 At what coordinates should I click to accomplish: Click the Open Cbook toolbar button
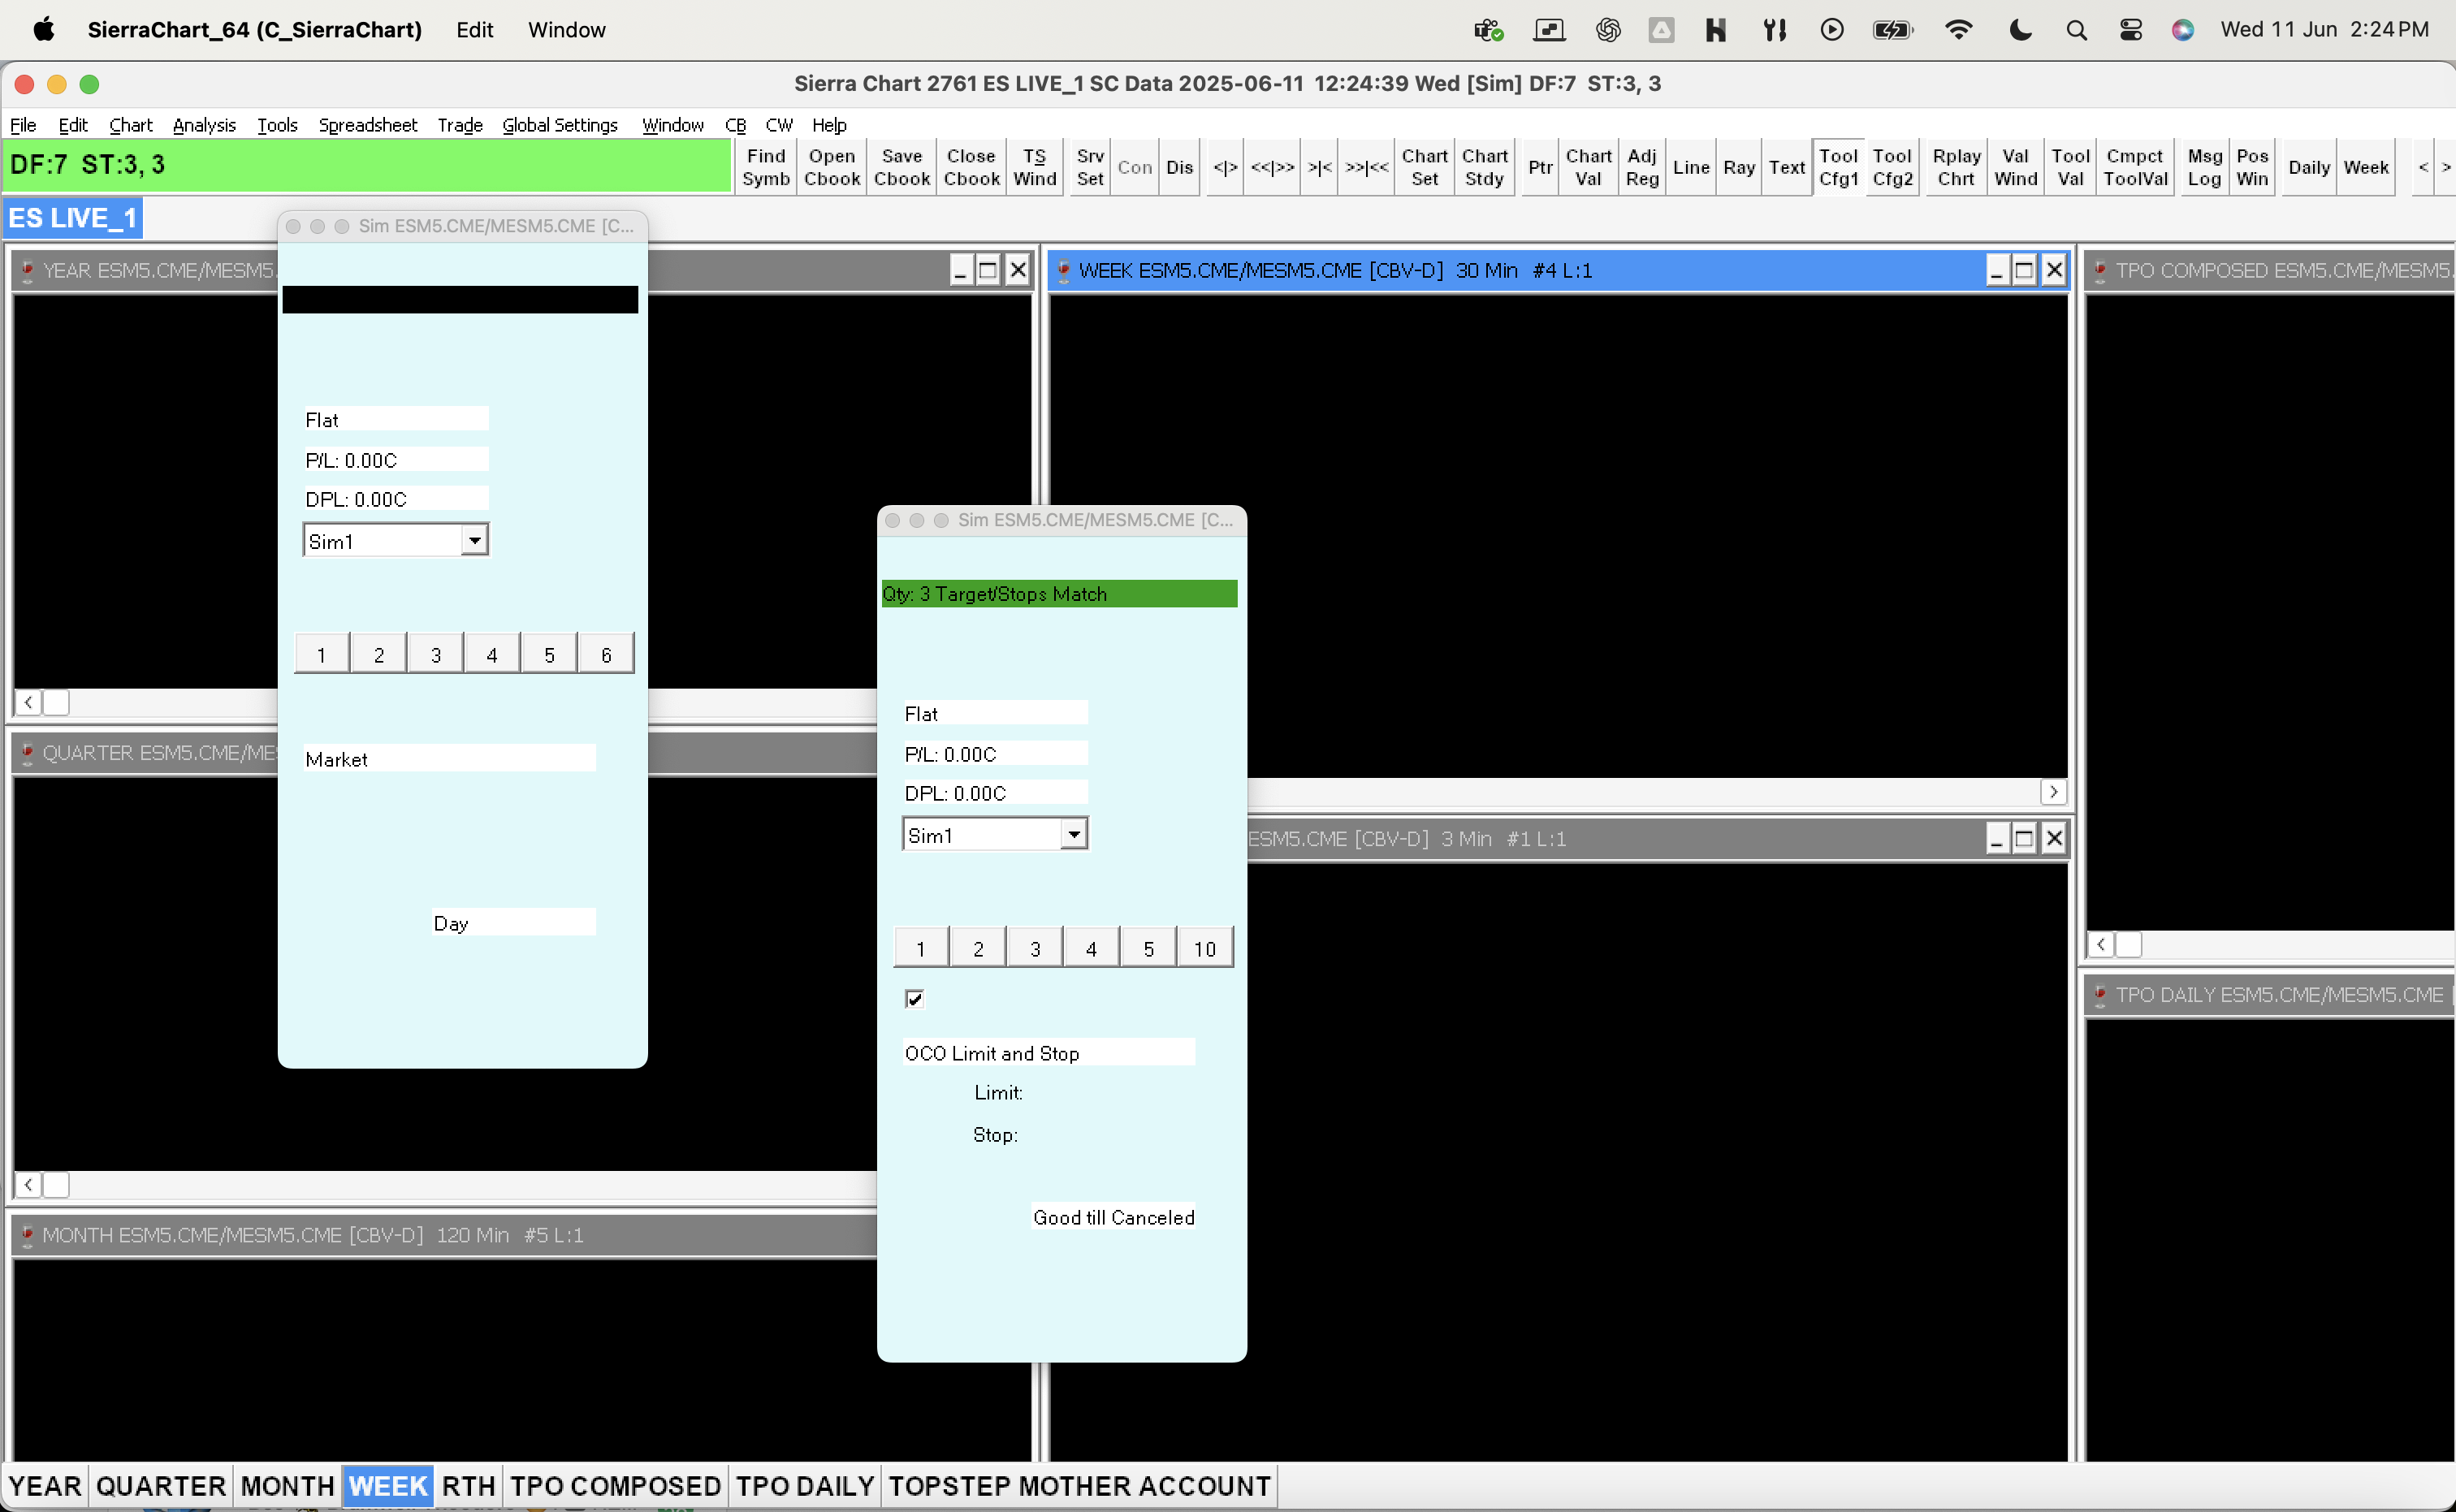(831, 167)
